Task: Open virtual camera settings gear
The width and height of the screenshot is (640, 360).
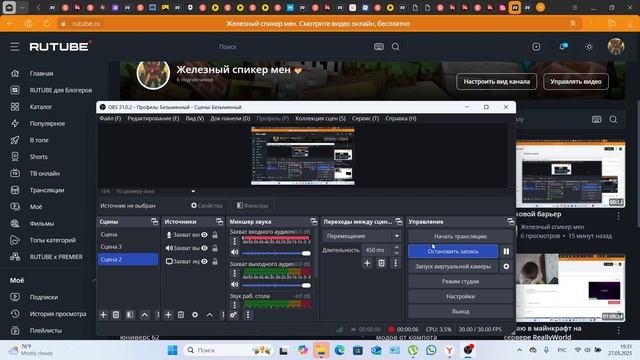Action: tap(506, 267)
